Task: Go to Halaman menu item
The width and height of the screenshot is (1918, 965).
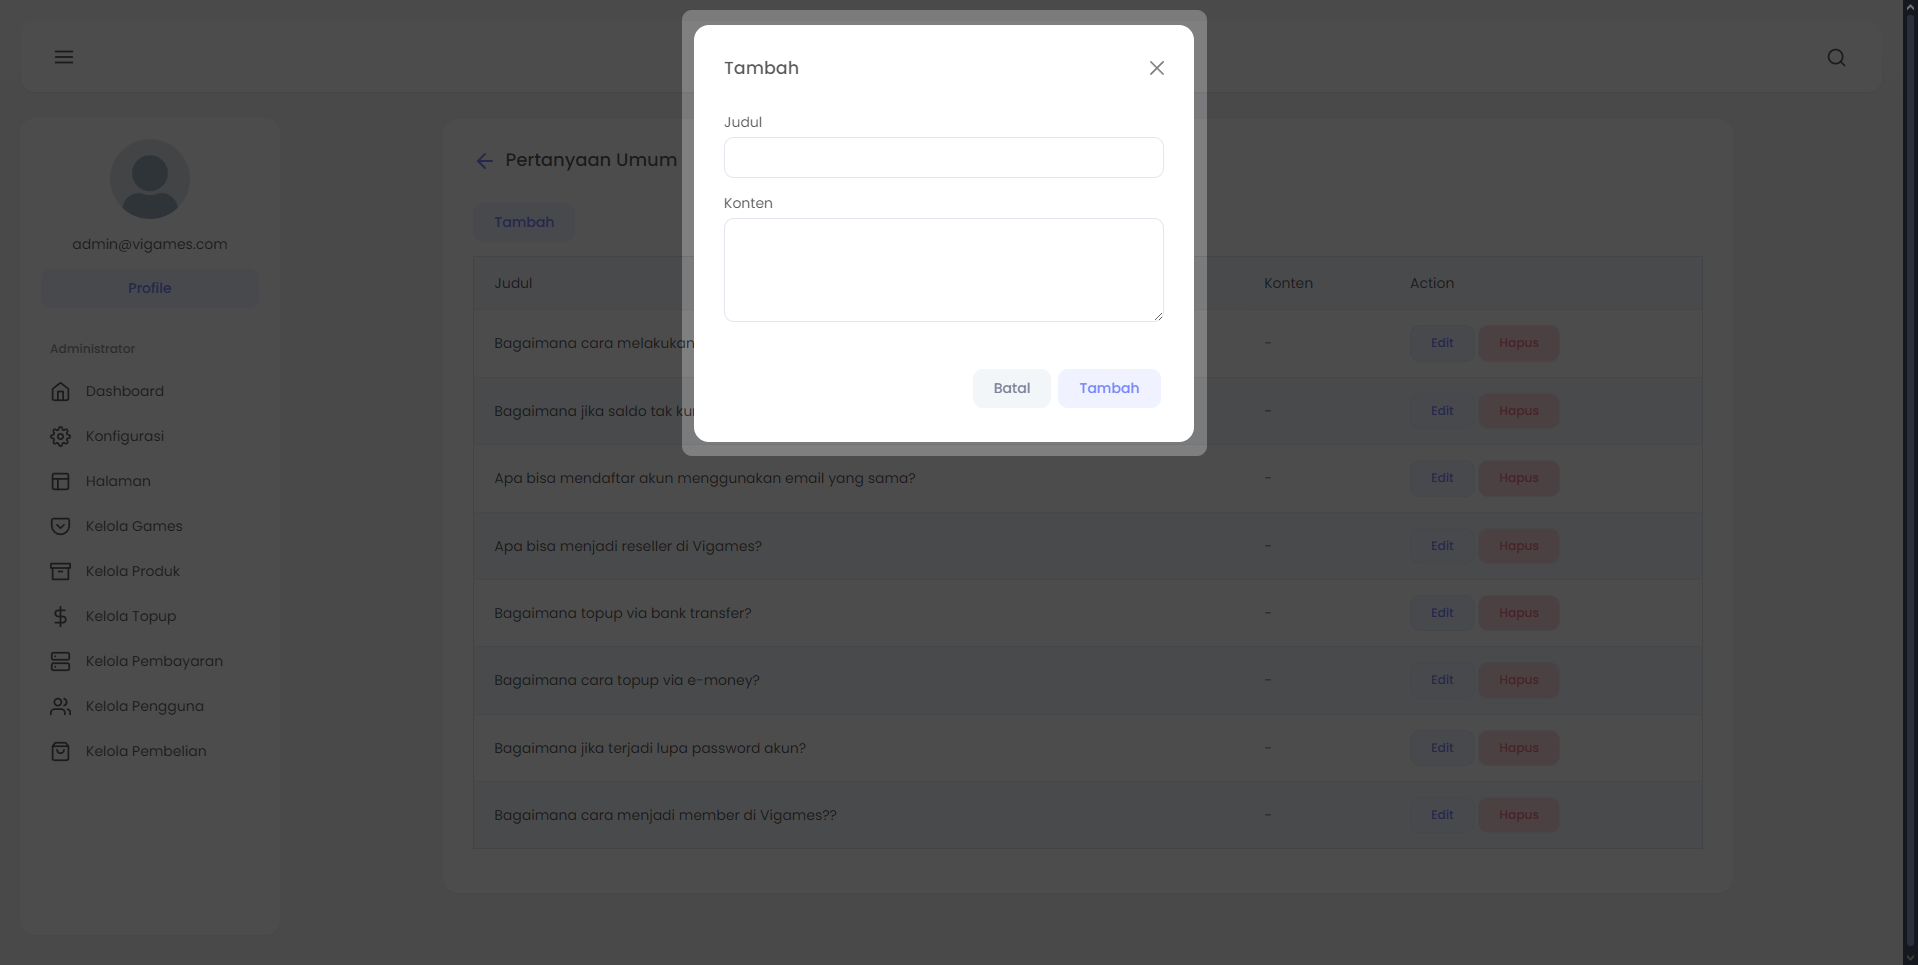Action: [x=118, y=481]
